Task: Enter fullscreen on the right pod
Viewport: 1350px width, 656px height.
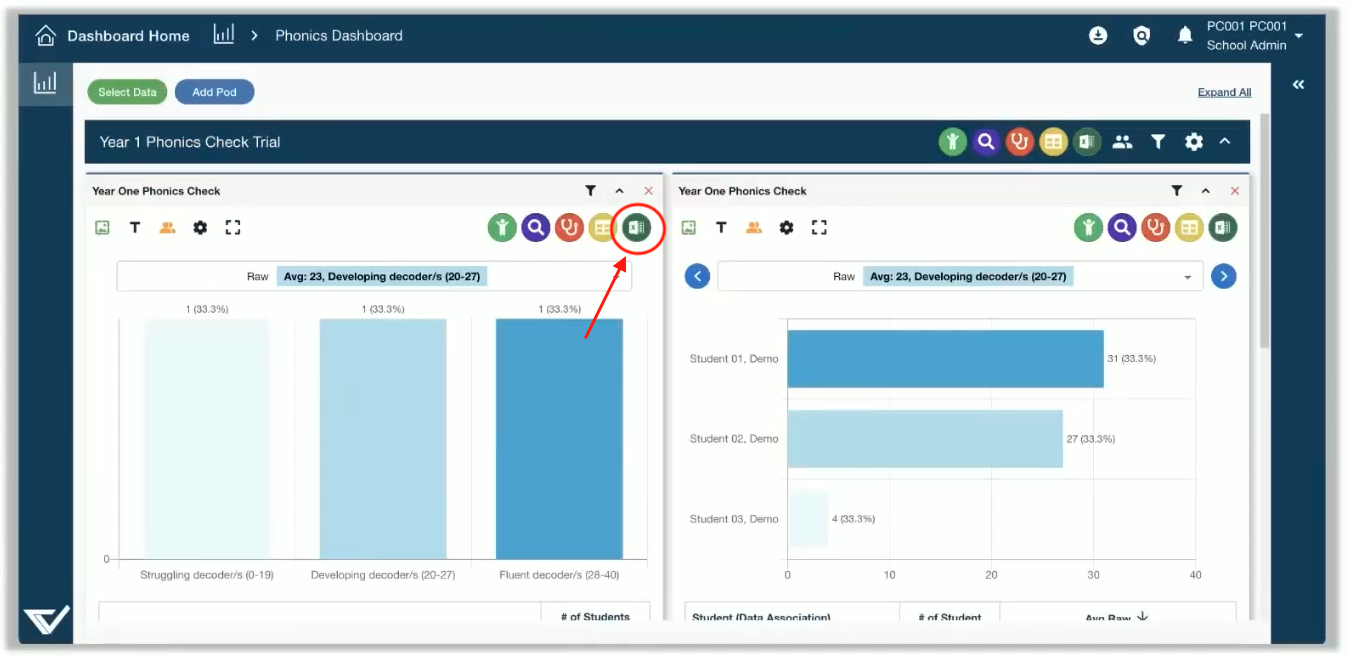Action: [x=819, y=228]
